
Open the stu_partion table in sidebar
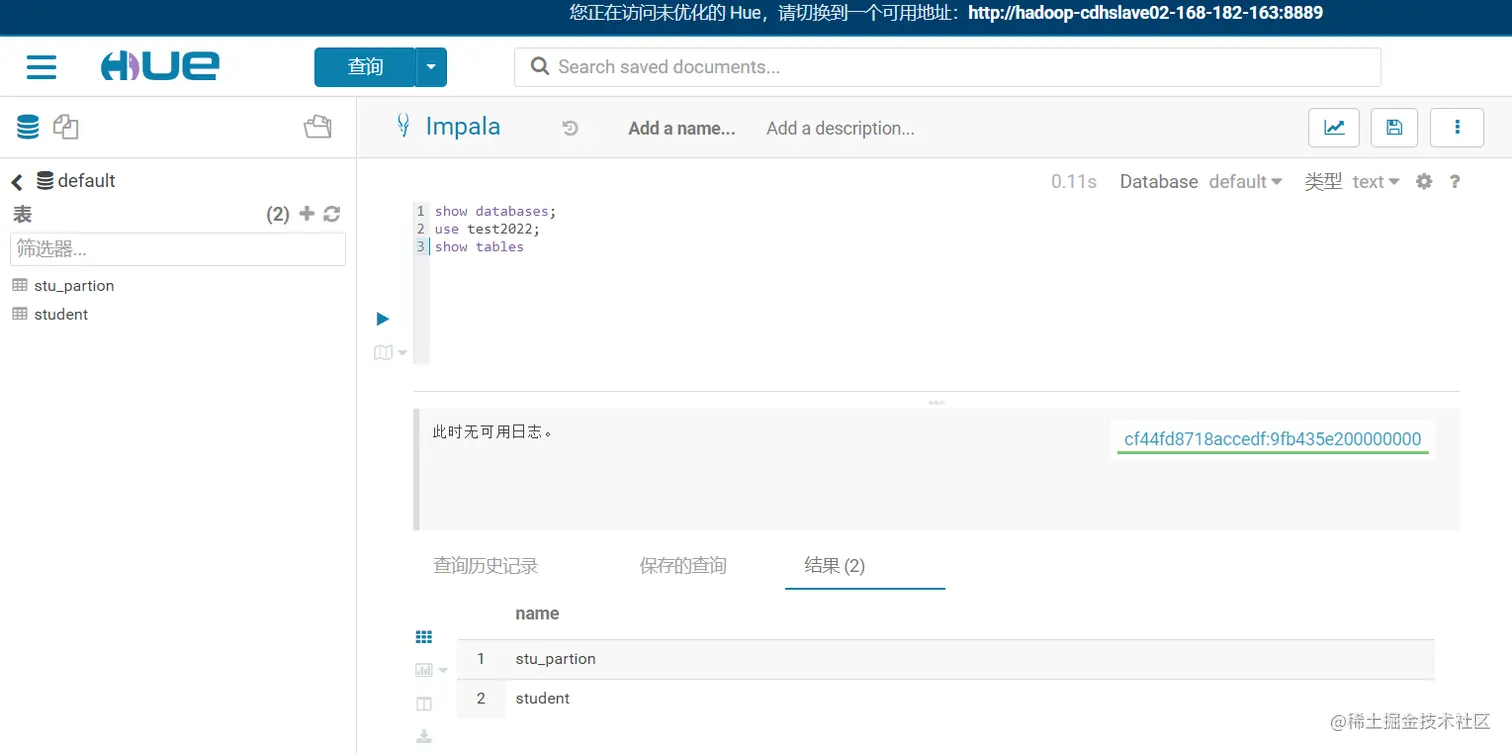click(74, 285)
